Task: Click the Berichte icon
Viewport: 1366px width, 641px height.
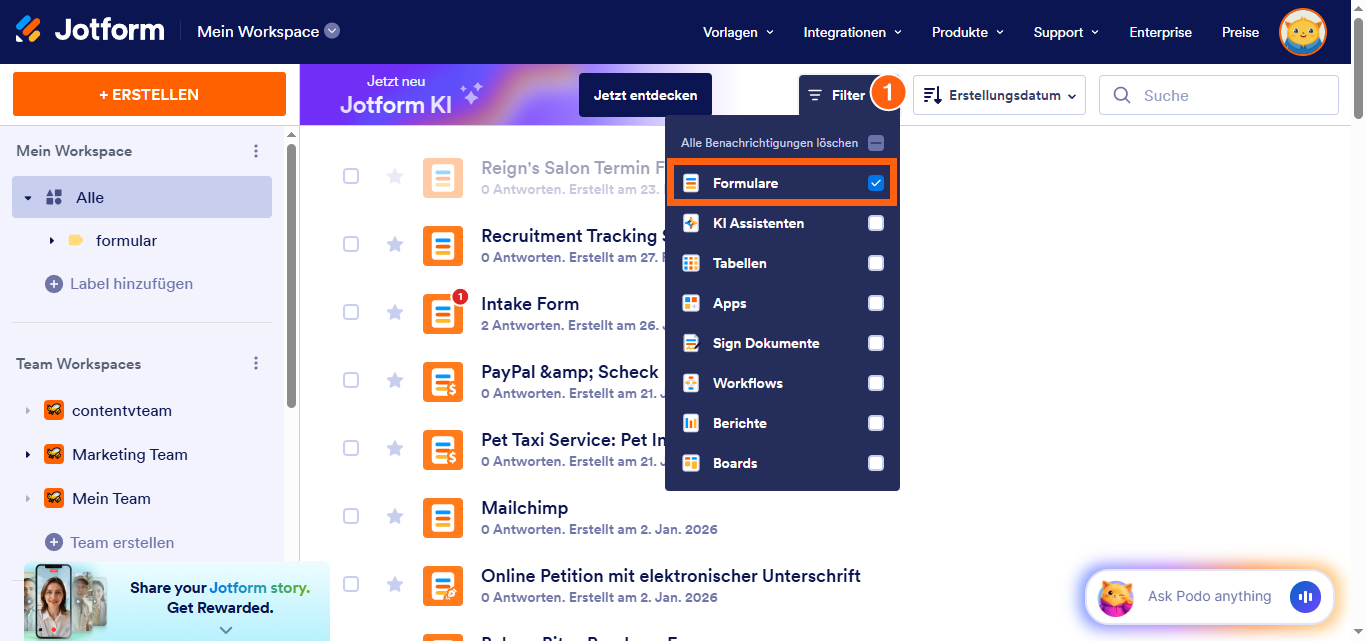Action: click(x=690, y=422)
